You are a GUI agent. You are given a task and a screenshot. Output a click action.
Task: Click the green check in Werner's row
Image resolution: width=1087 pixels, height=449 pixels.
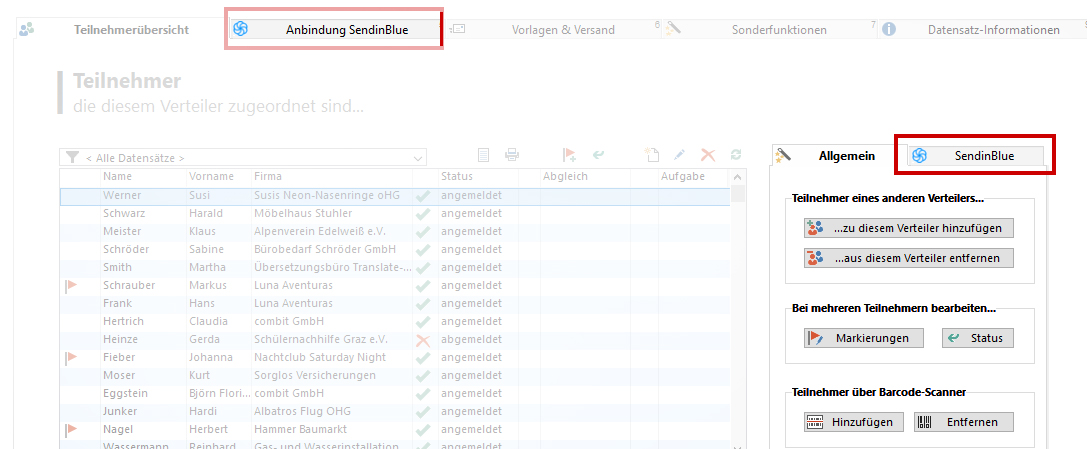click(x=423, y=196)
